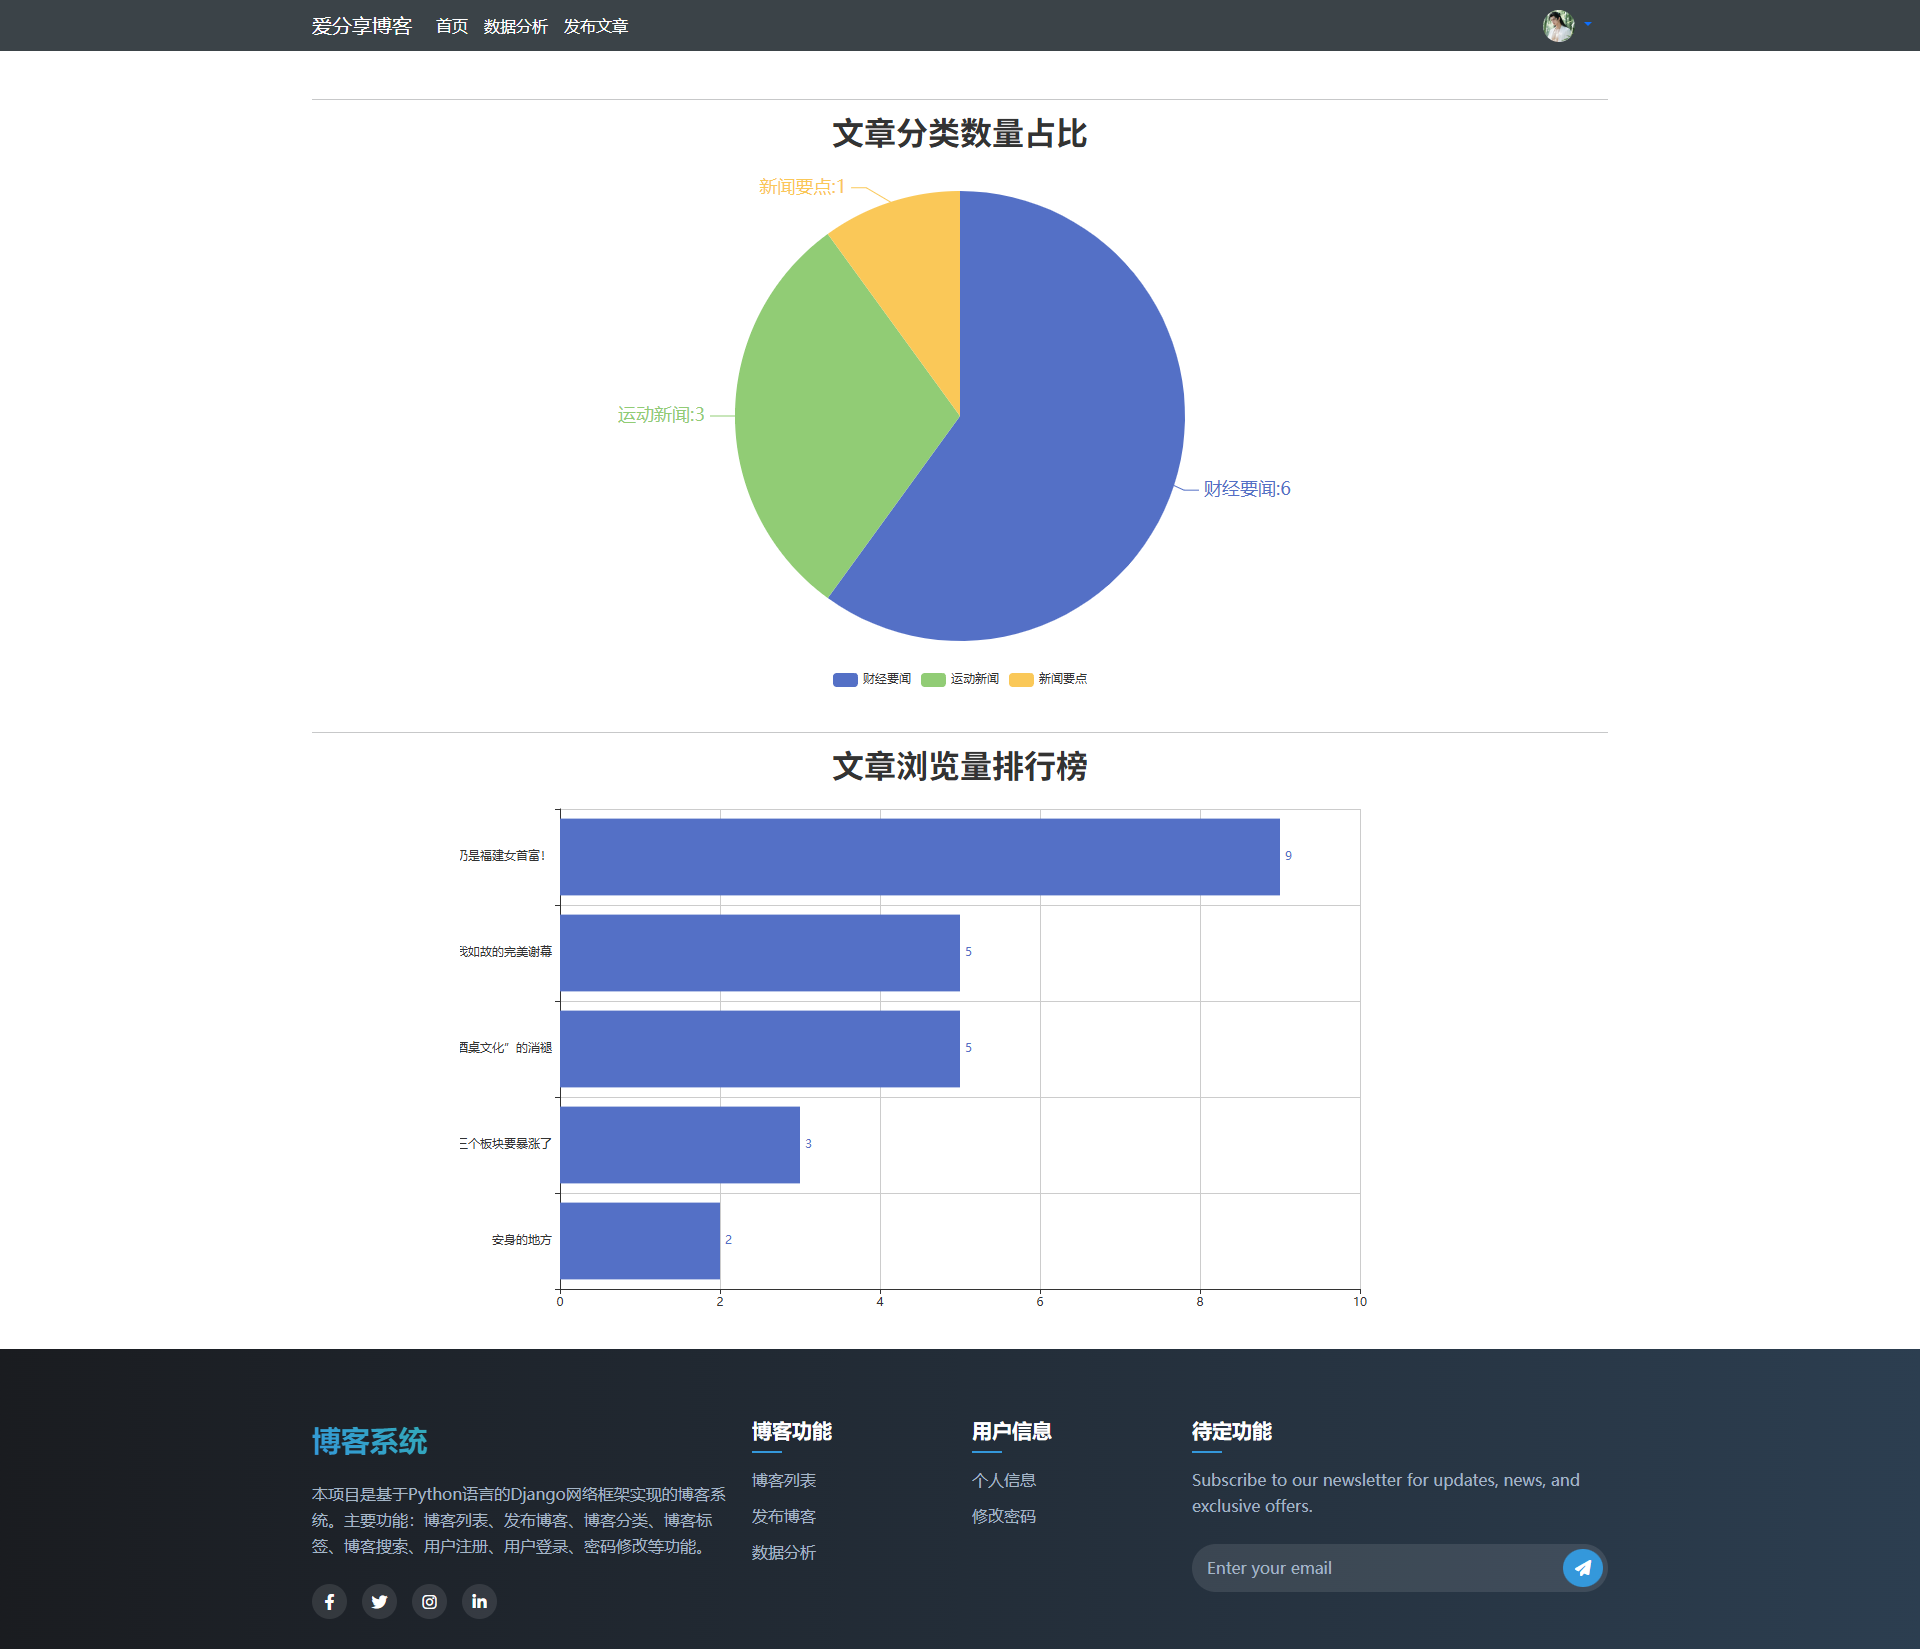Open 个人信息 under 用户信息
Screen dimensions: 1920x1649
click(1004, 1480)
